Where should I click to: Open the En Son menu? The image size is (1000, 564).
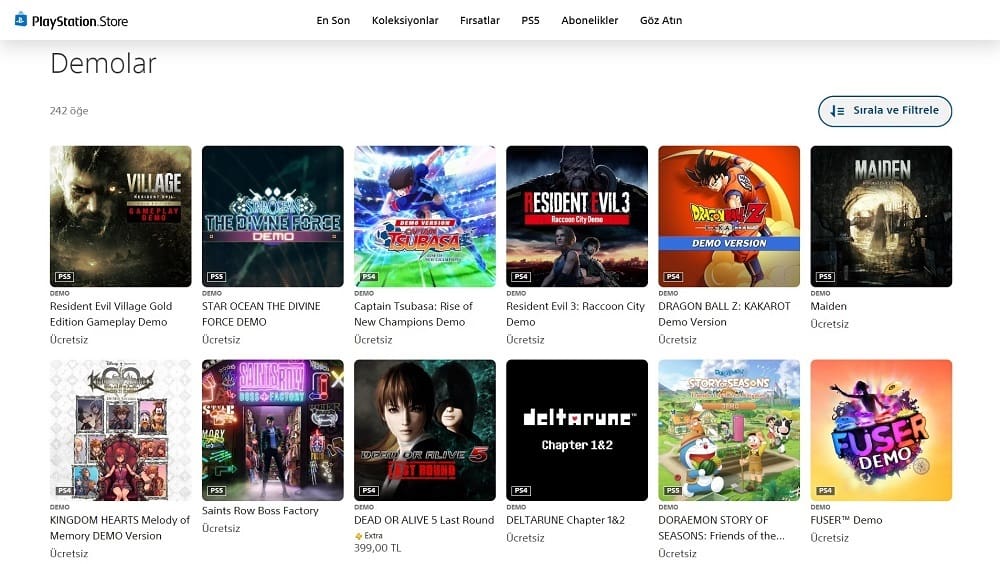333,20
